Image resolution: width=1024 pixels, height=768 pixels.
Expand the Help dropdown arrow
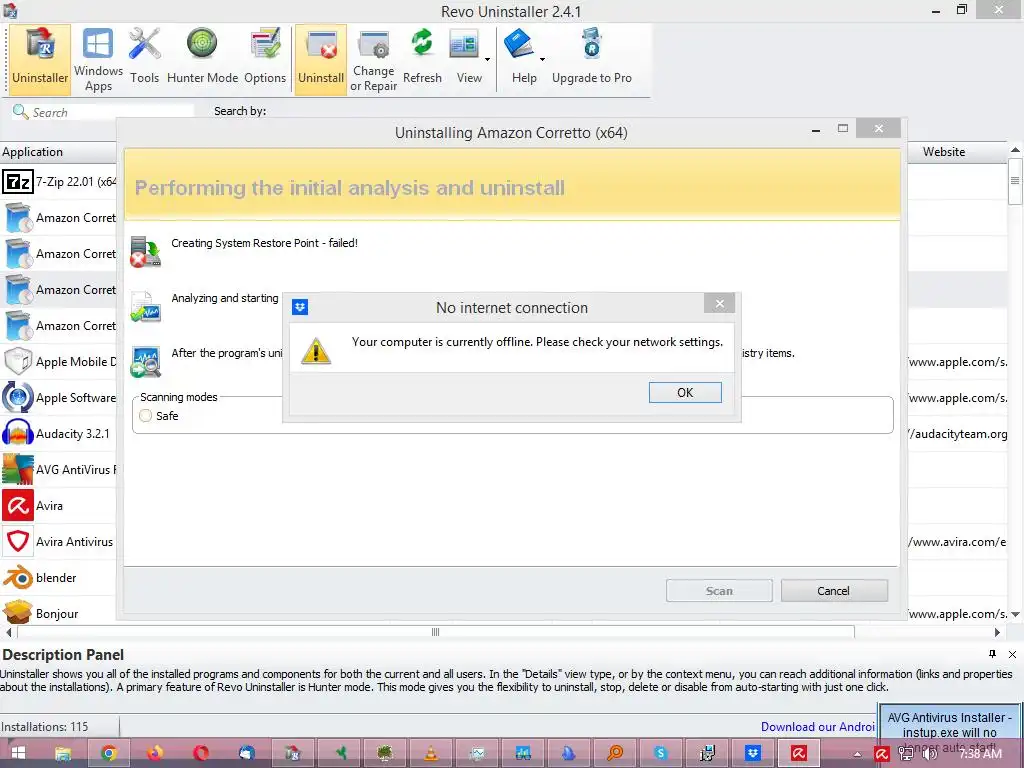click(x=542, y=59)
